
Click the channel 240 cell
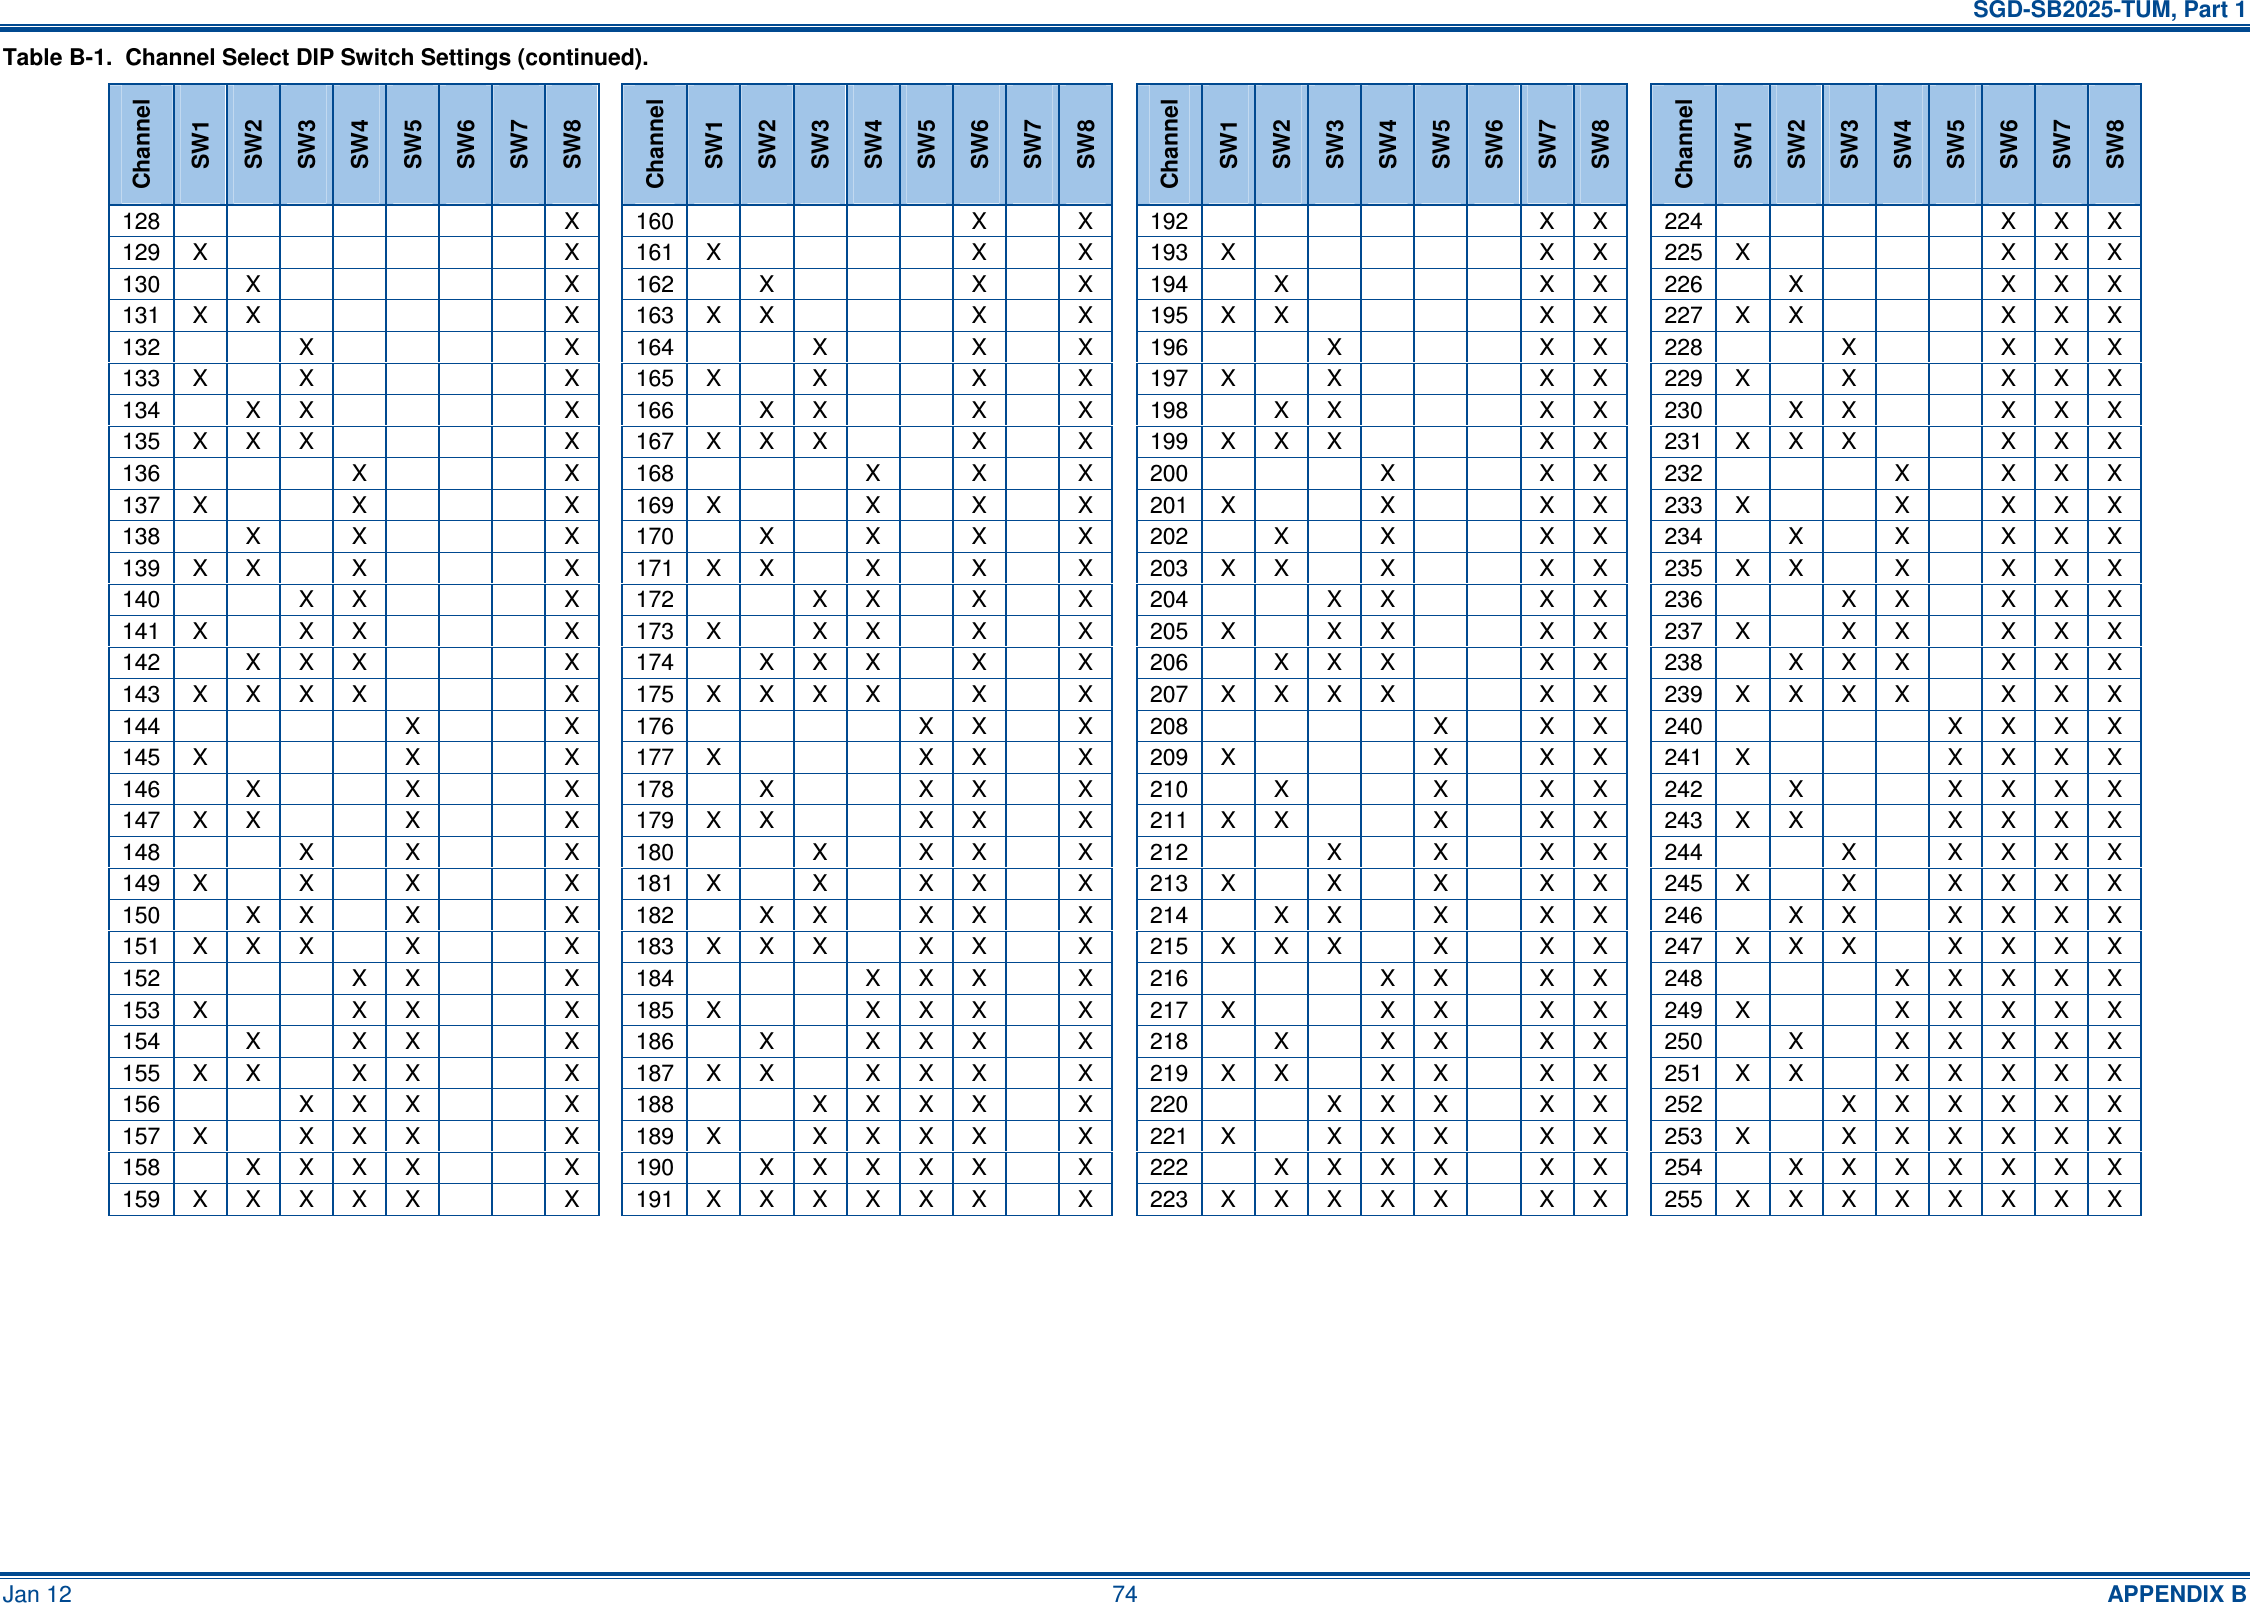coord(1683,726)
